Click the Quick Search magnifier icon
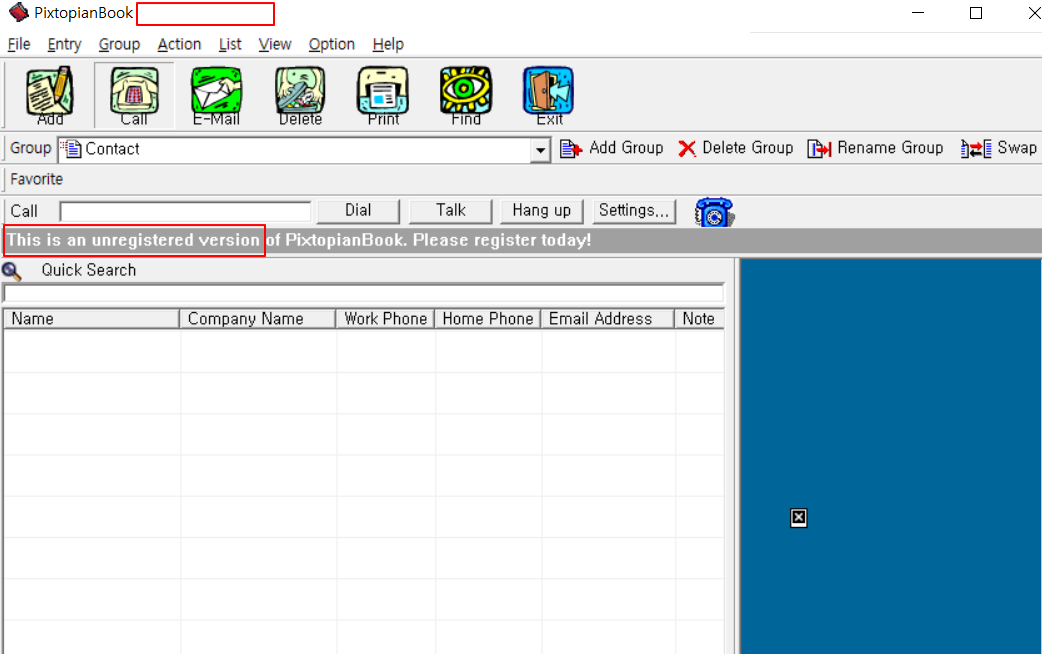This screenshot has width=1042, height=654. pos(12,271)
